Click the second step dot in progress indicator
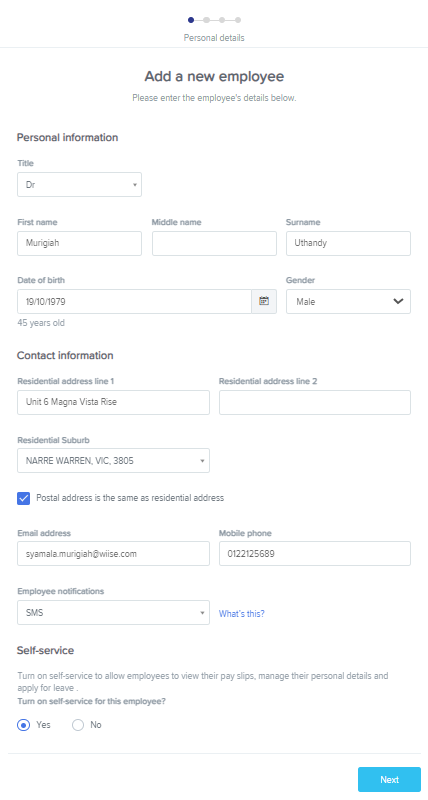428x800 pixels. click(206, 20)
